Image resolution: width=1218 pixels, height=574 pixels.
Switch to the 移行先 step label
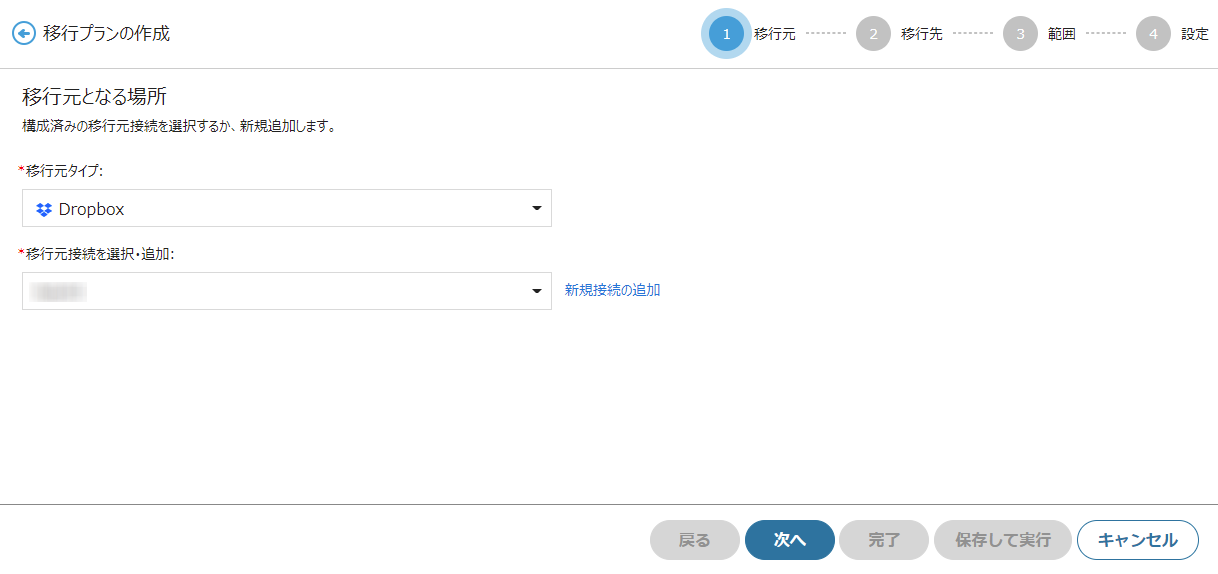922,34
